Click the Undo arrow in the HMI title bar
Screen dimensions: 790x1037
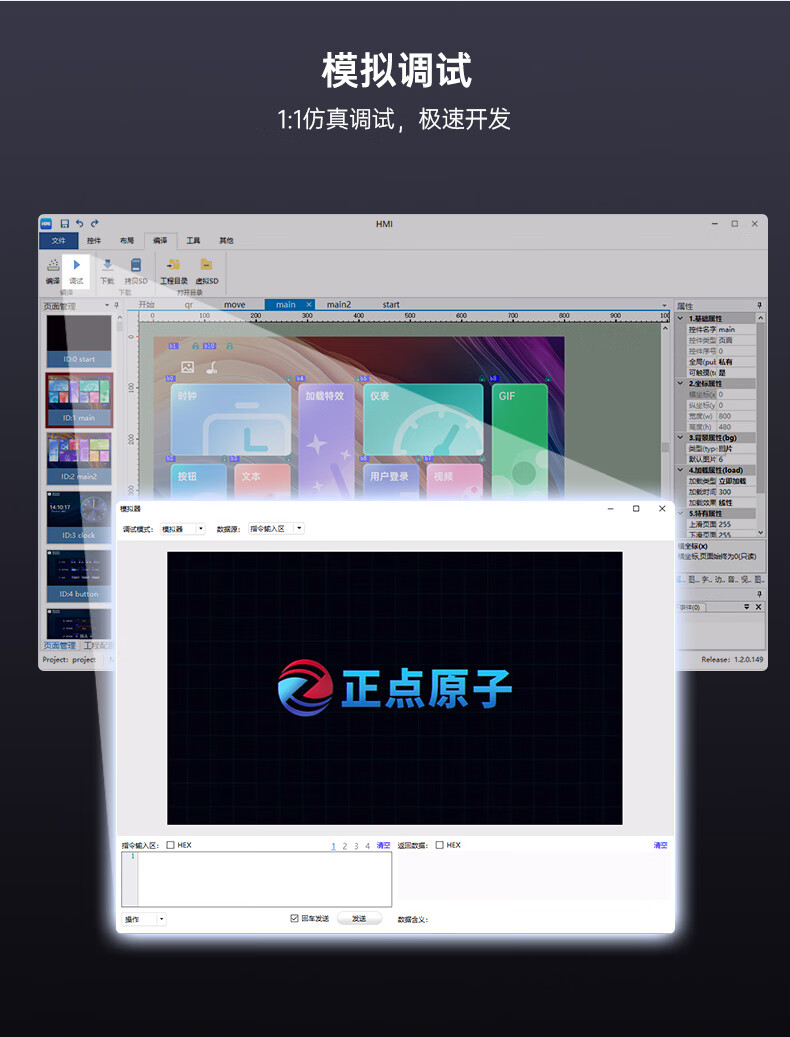click(x=79, y=224)
